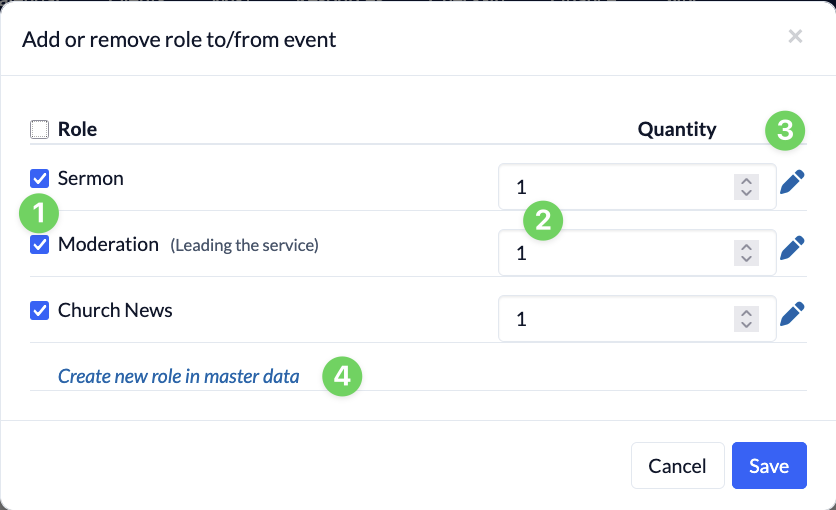Cancel the role dialog
Screen dimensions: 836x510
(678, 466)
